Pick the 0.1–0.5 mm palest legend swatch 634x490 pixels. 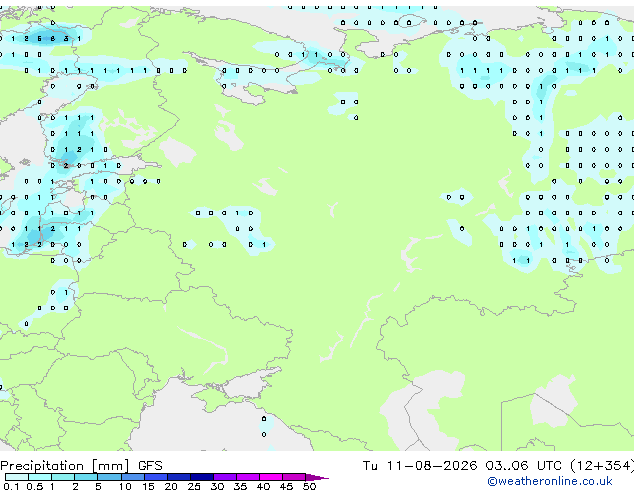(17, 477)
